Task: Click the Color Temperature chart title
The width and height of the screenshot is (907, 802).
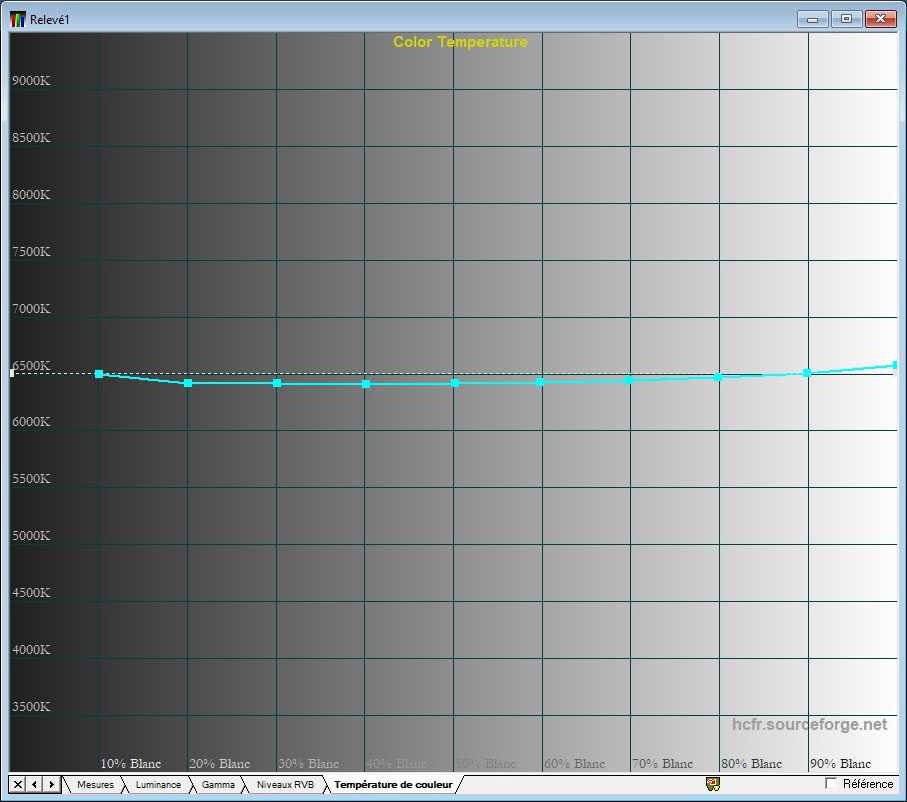Action: (x=460, y=42)
